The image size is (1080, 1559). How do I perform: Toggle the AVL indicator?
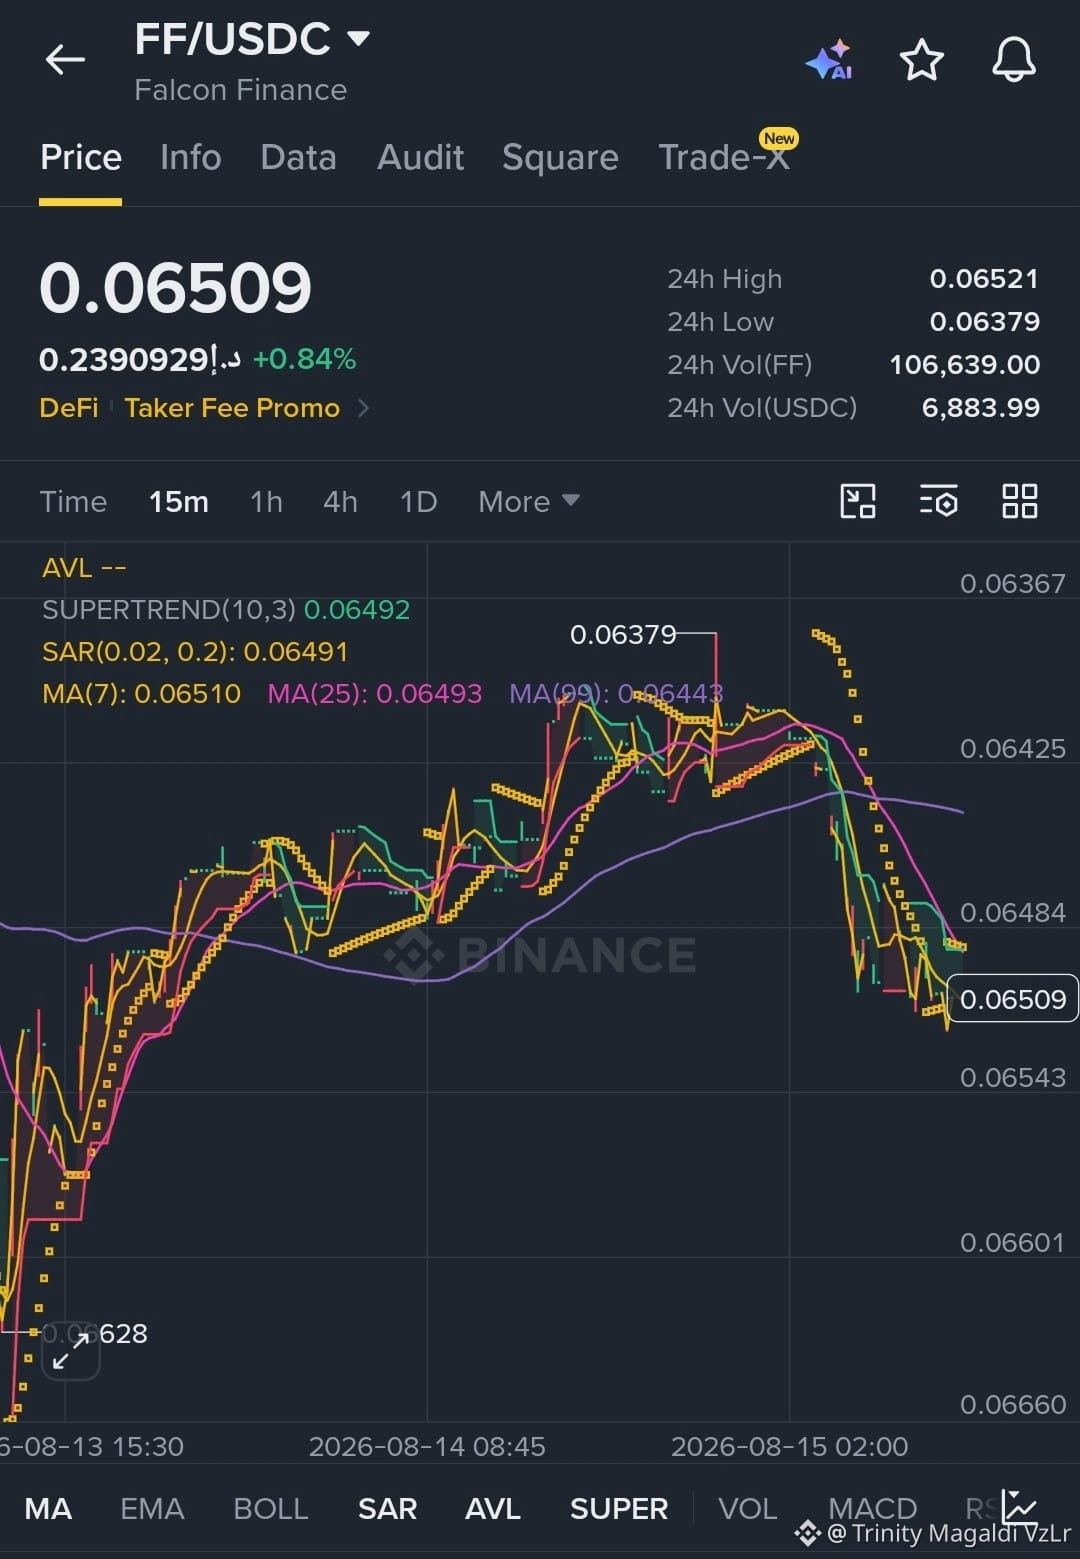point(492,1508)
